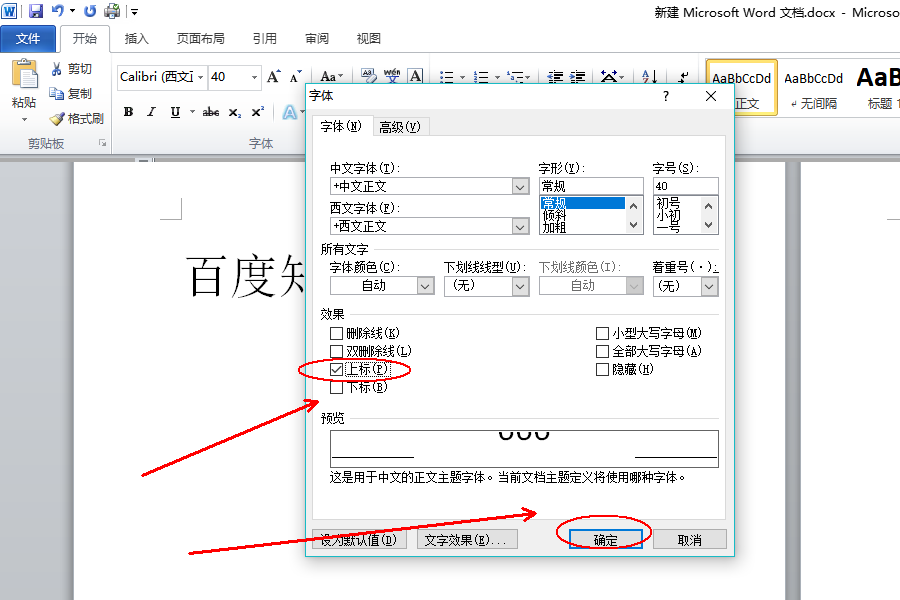Select 倾斜 in the 字形 list
Image resolution: width=900 pixels, height=600 pixels.
(x=554, y=215)
